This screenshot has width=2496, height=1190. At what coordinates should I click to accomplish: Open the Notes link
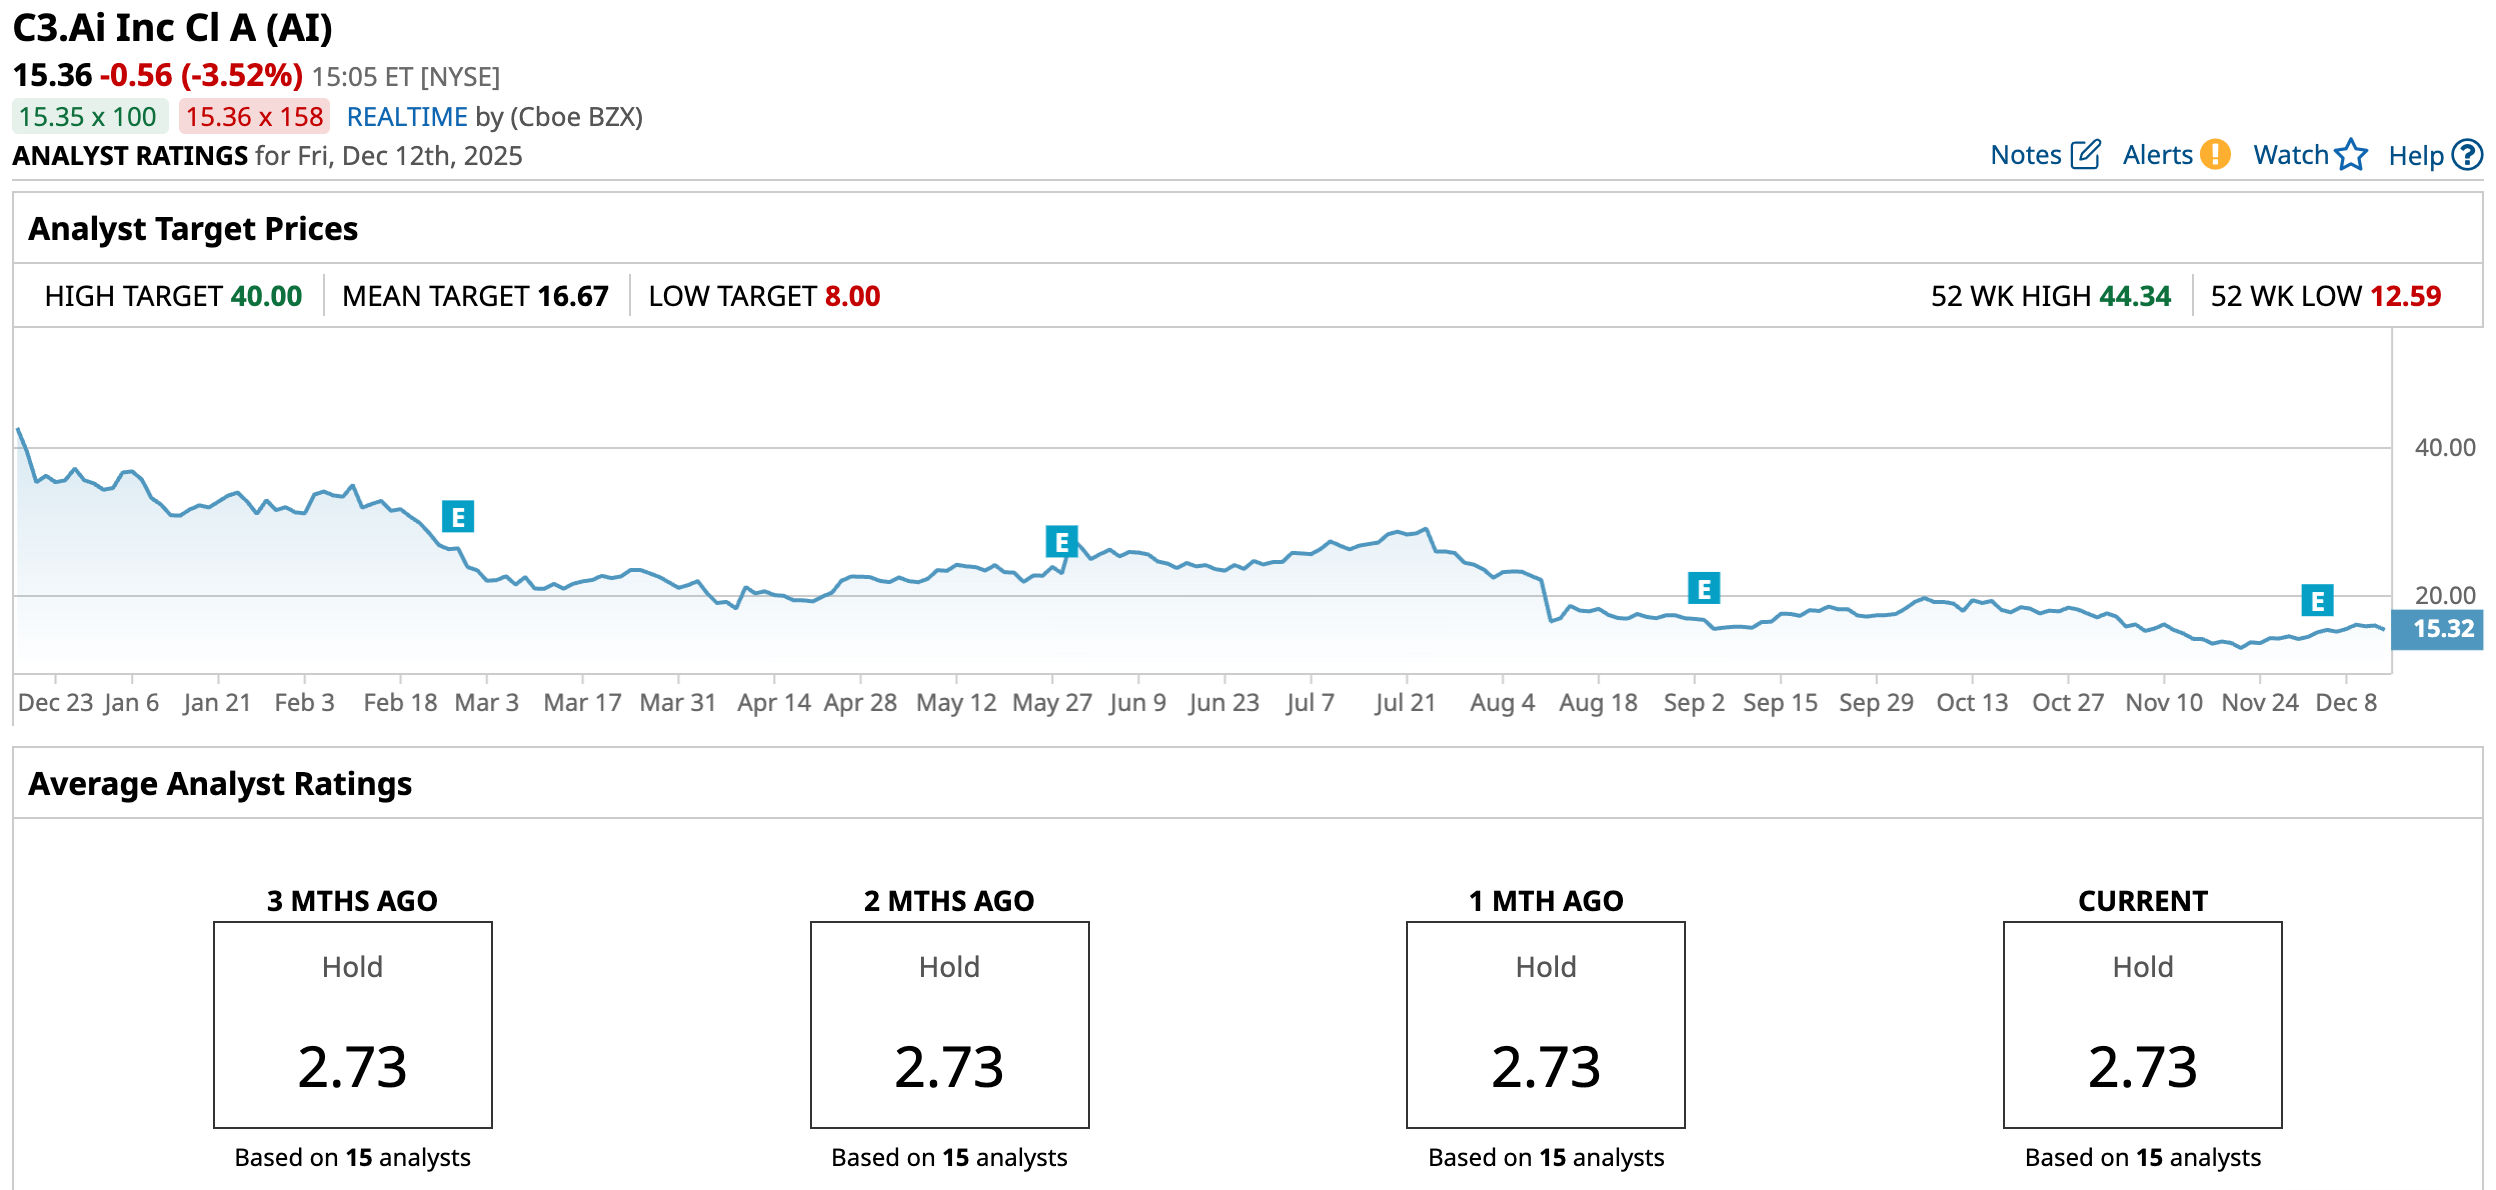[x=2026, y=155]
